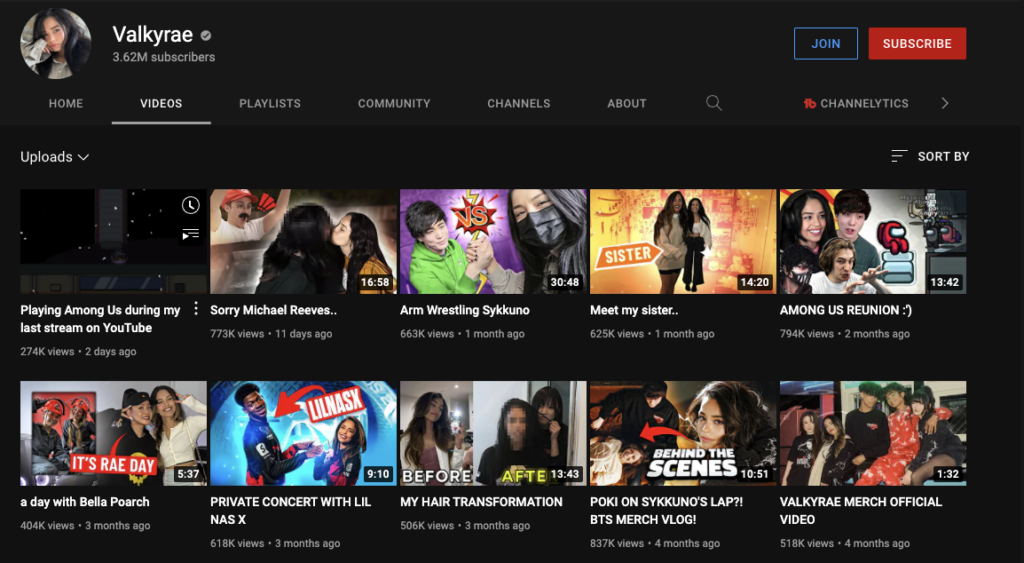Play the Among Us last stream thumbnail
The height and width of the screenshot is (563, 1024).
coord(114,242)
